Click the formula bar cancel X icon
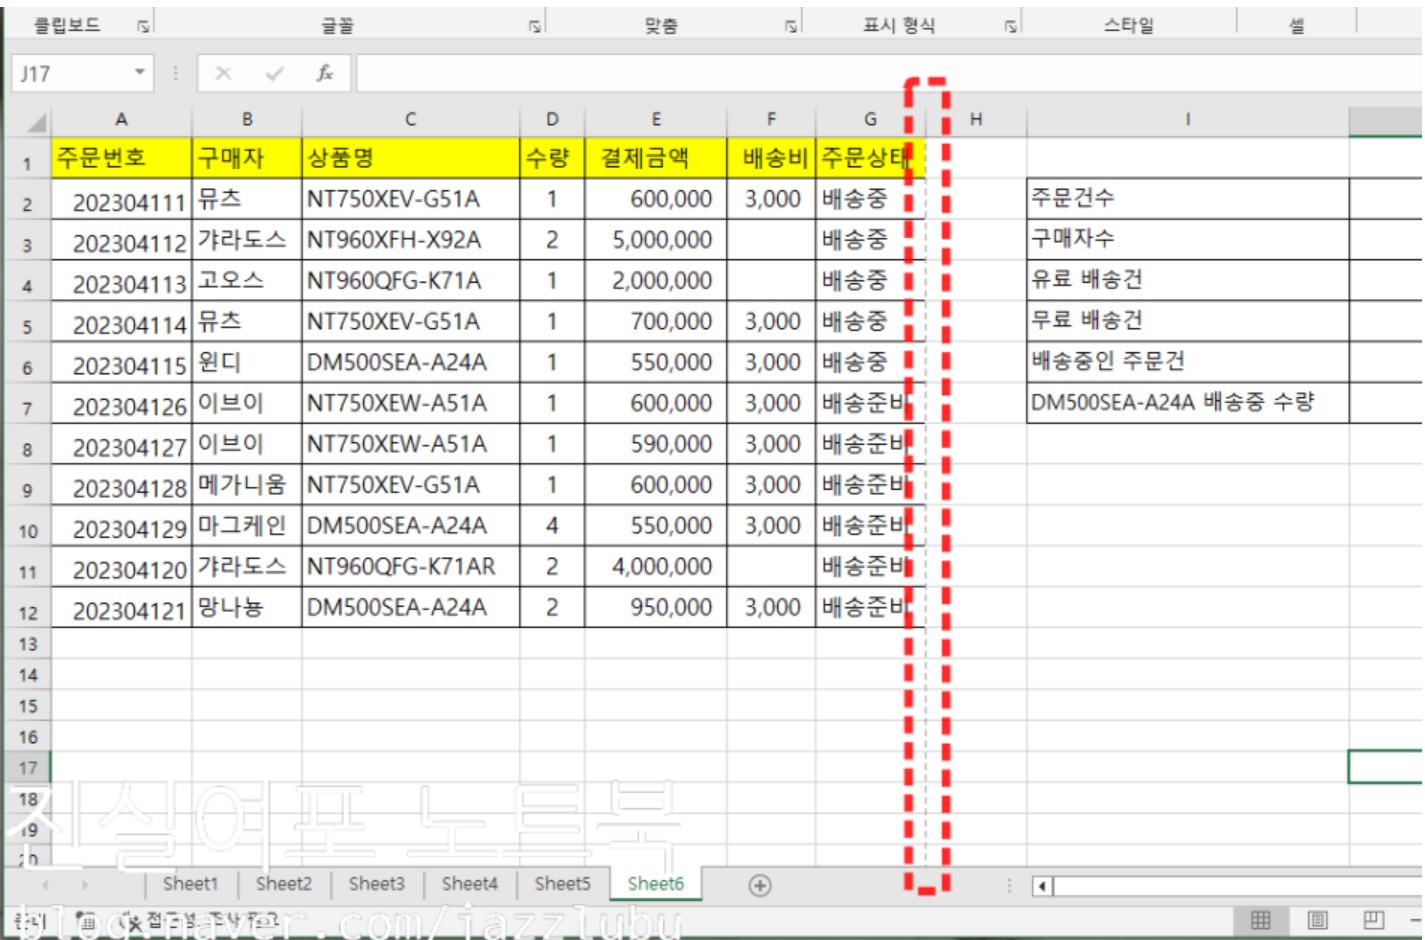Image resolution: width=1425 pixels, height=940 pixels. [223, 73]
